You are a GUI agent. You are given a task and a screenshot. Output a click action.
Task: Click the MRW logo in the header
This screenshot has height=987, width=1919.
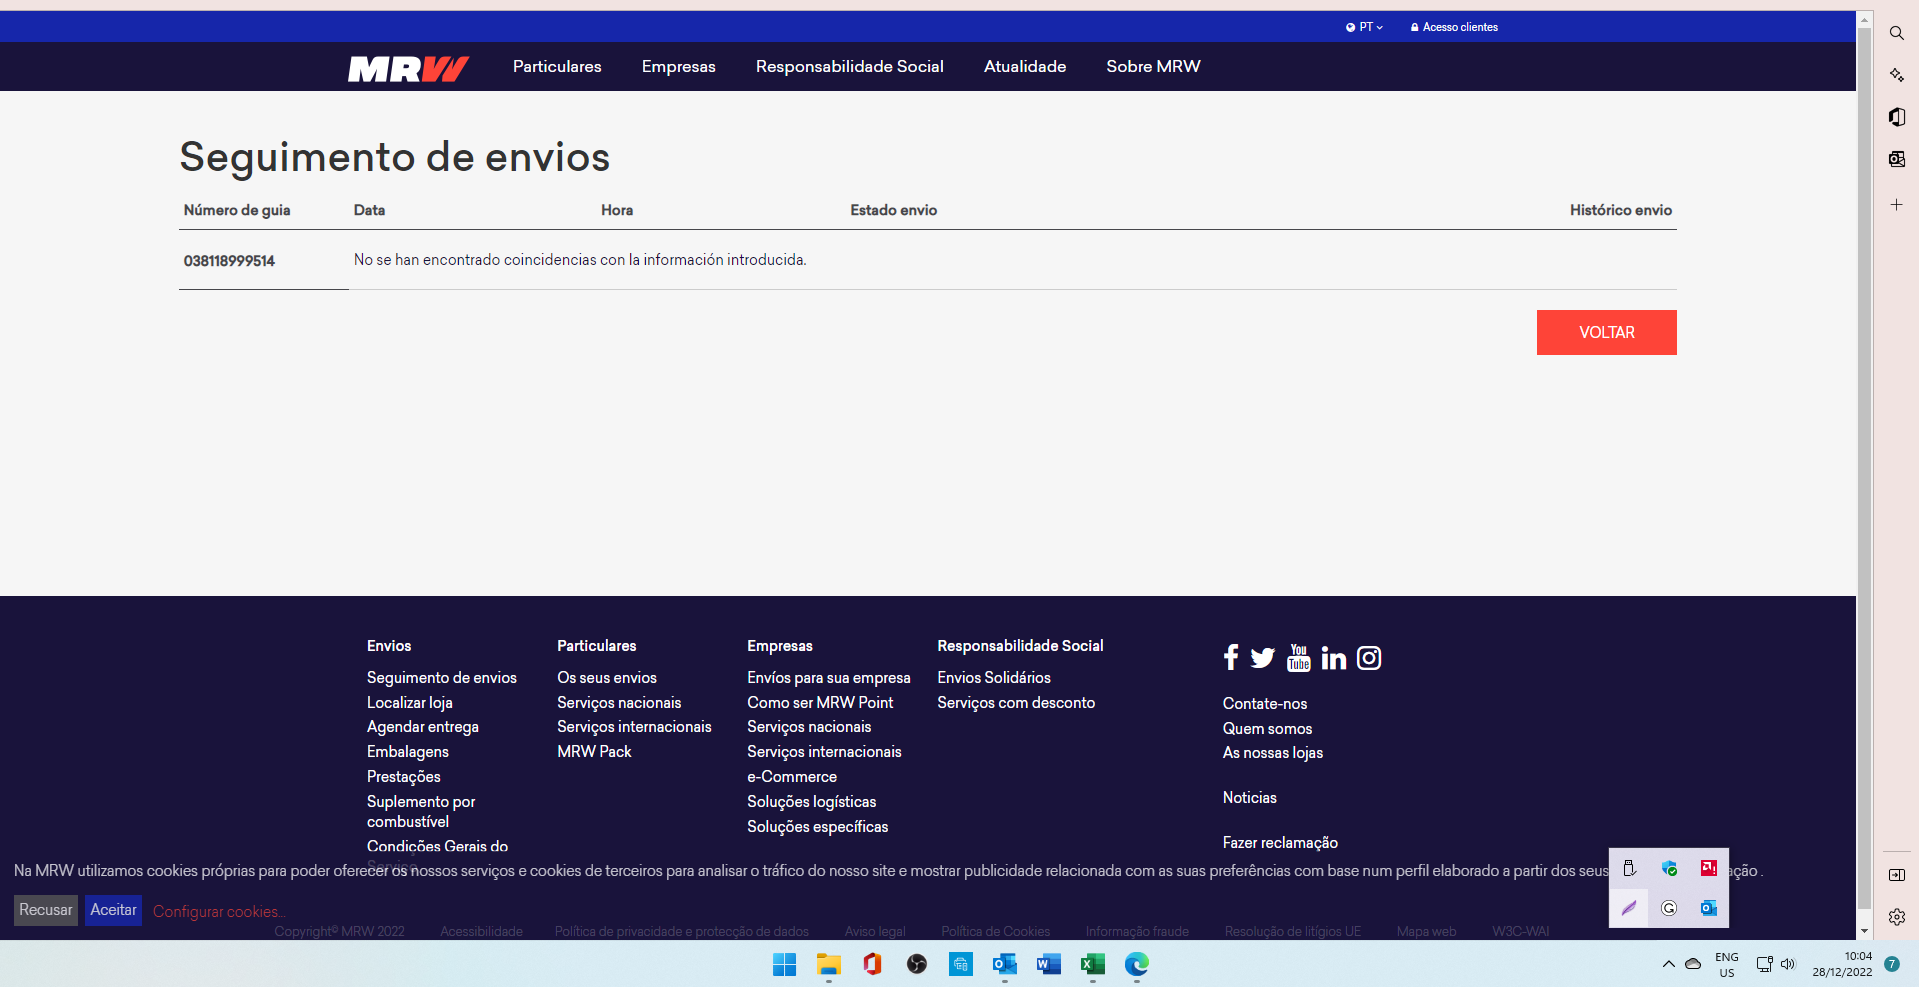tap(407, 68)
